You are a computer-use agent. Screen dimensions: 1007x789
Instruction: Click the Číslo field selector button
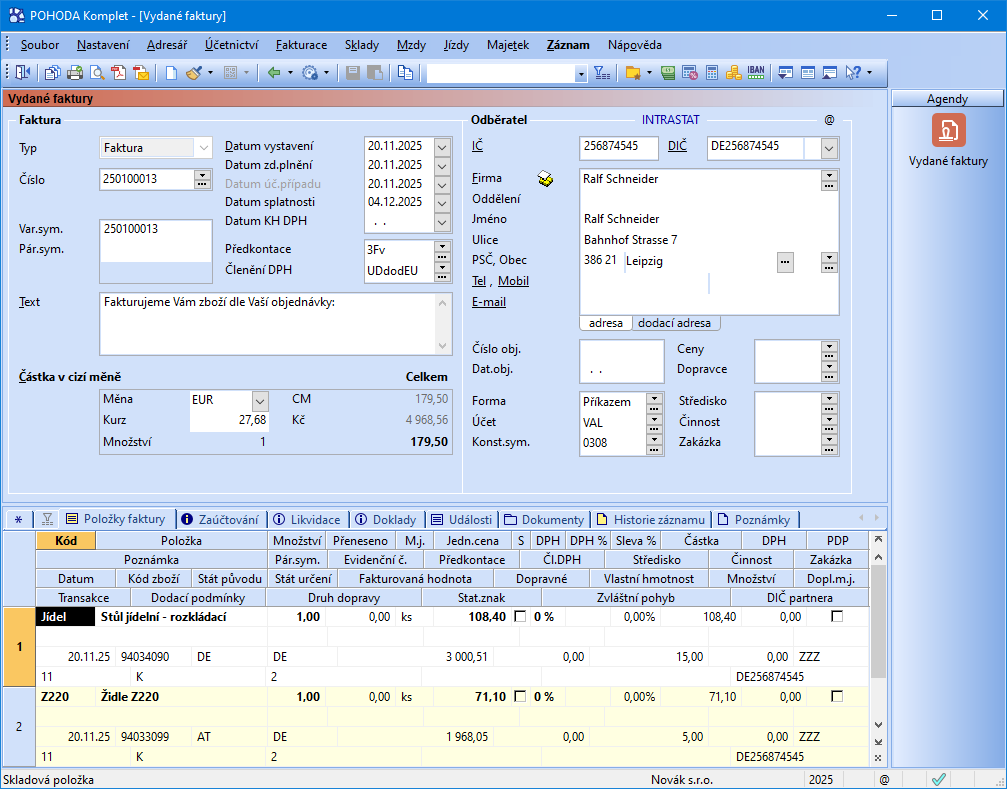click(x=202, y=179)
